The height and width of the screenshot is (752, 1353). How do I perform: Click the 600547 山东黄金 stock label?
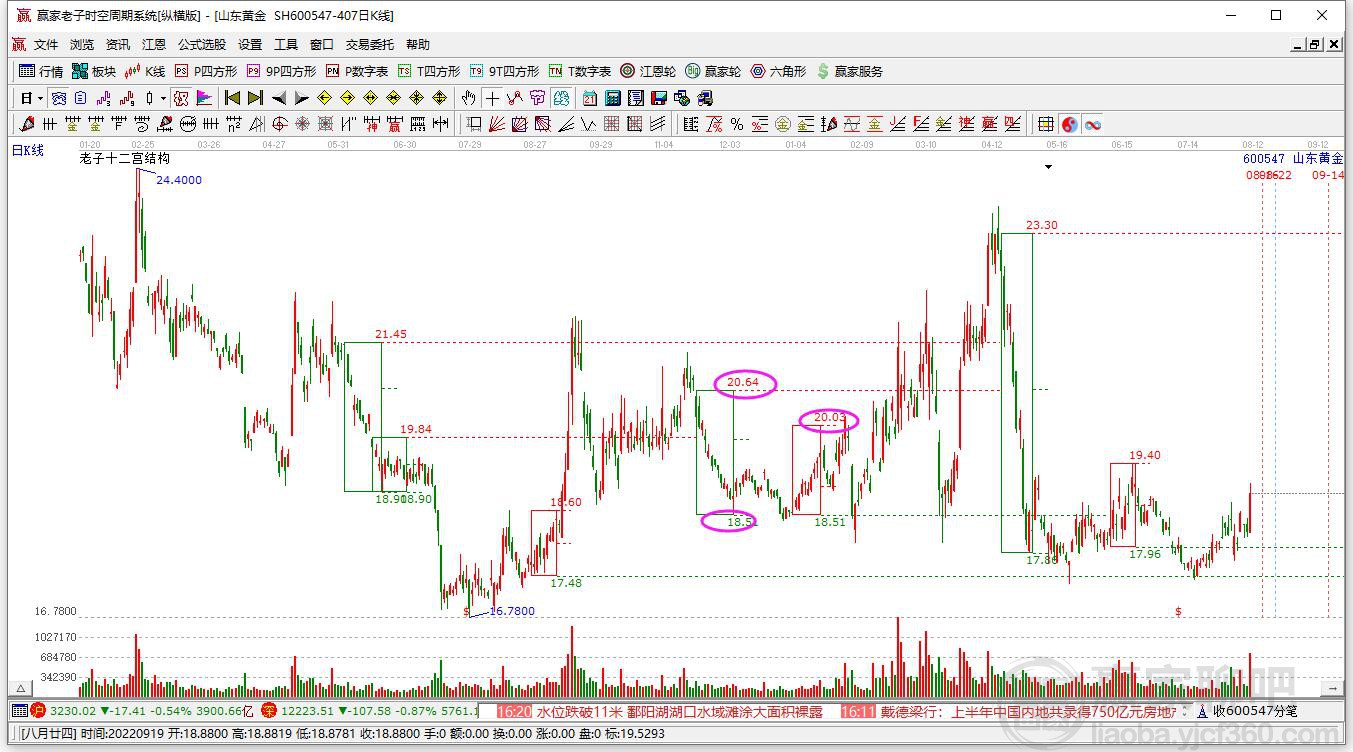tap(1293, 158)
